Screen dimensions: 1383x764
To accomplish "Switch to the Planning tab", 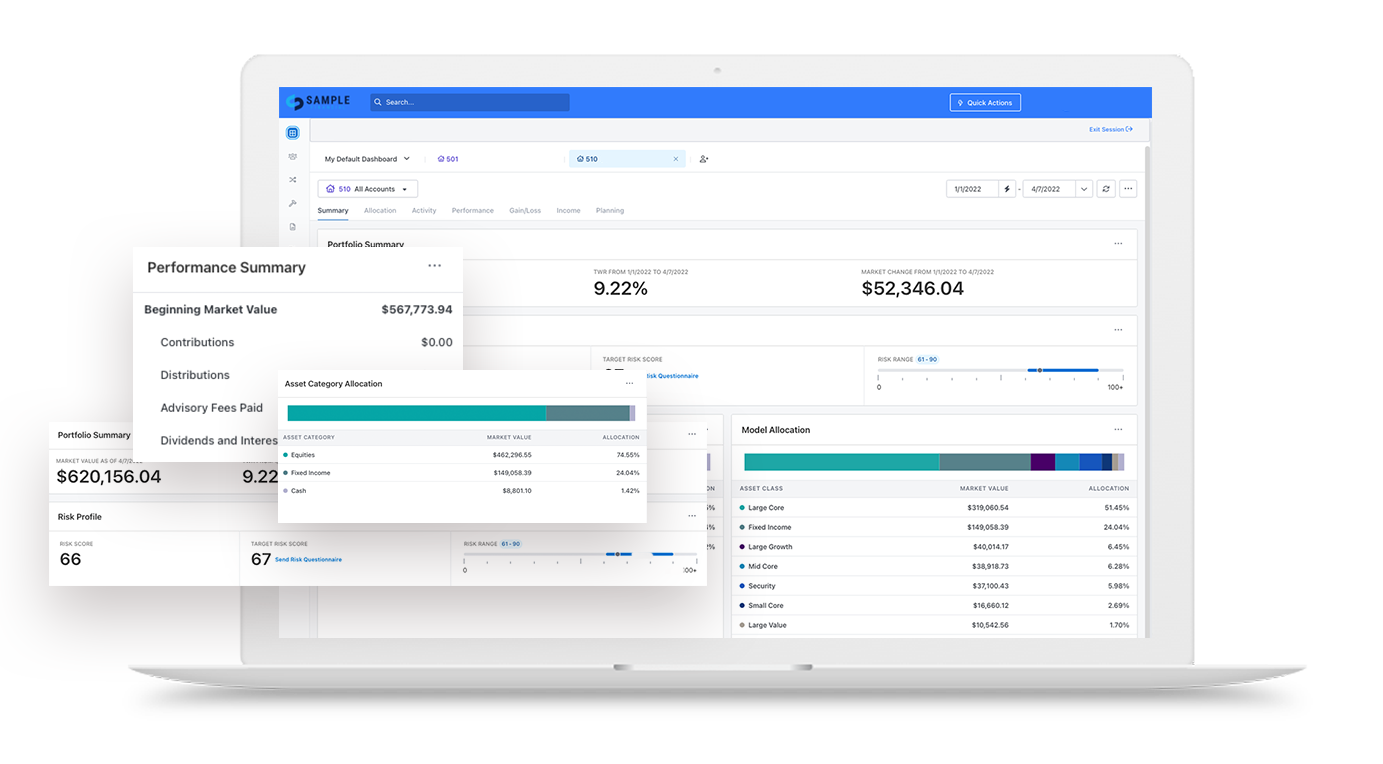I will (610, 211).
